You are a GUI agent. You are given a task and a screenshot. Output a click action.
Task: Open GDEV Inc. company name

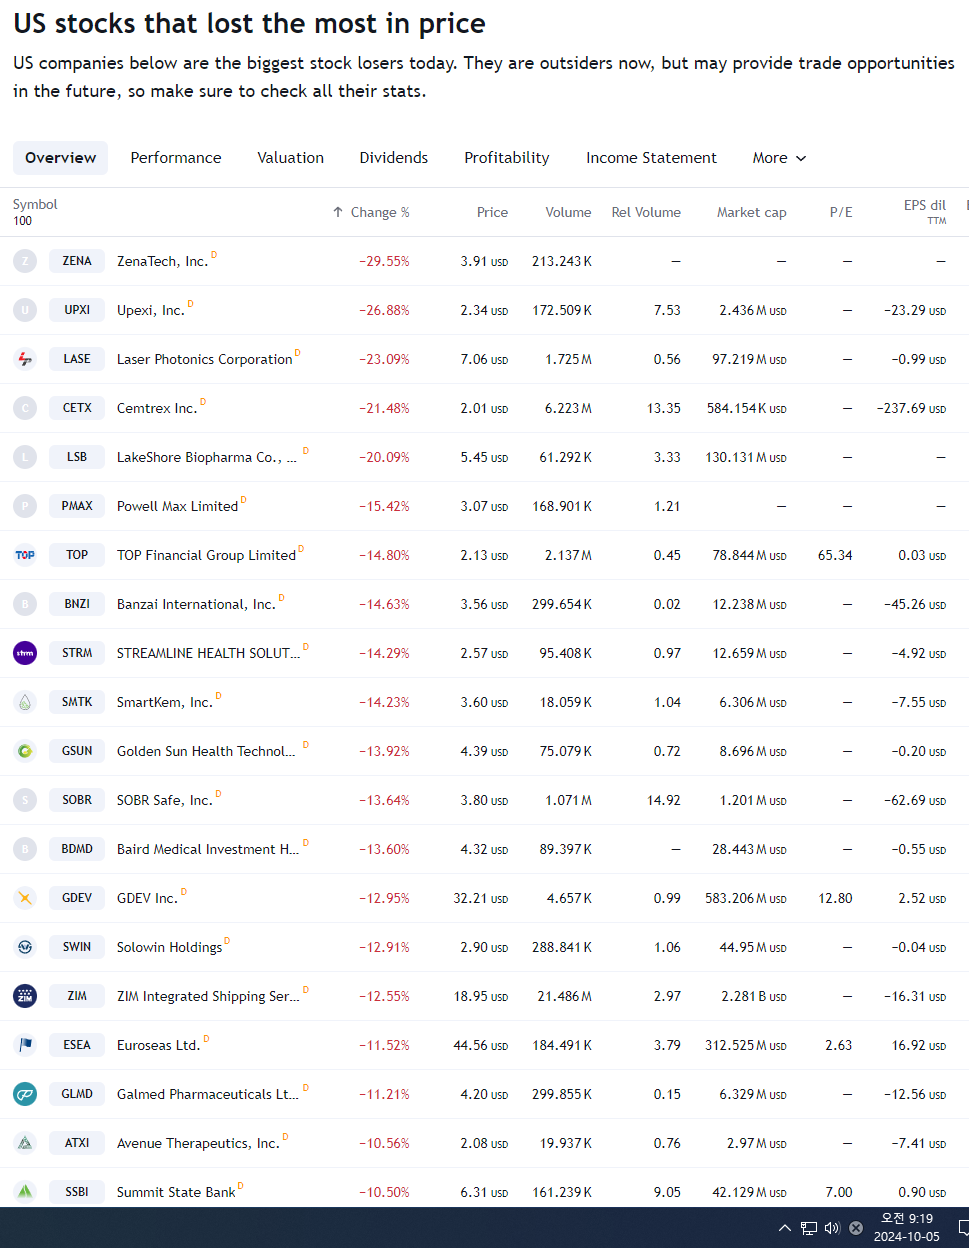pos(147,899)
